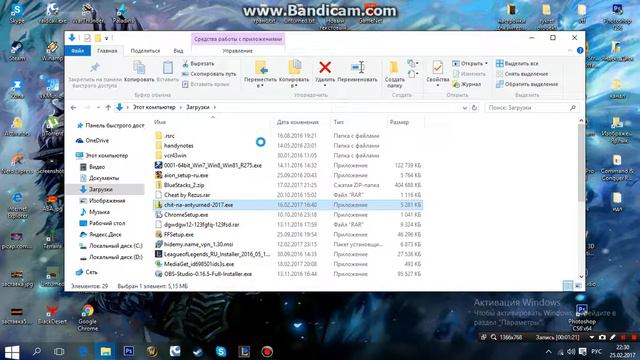Click Средства работы с приложениями tab header

[238, 39]
